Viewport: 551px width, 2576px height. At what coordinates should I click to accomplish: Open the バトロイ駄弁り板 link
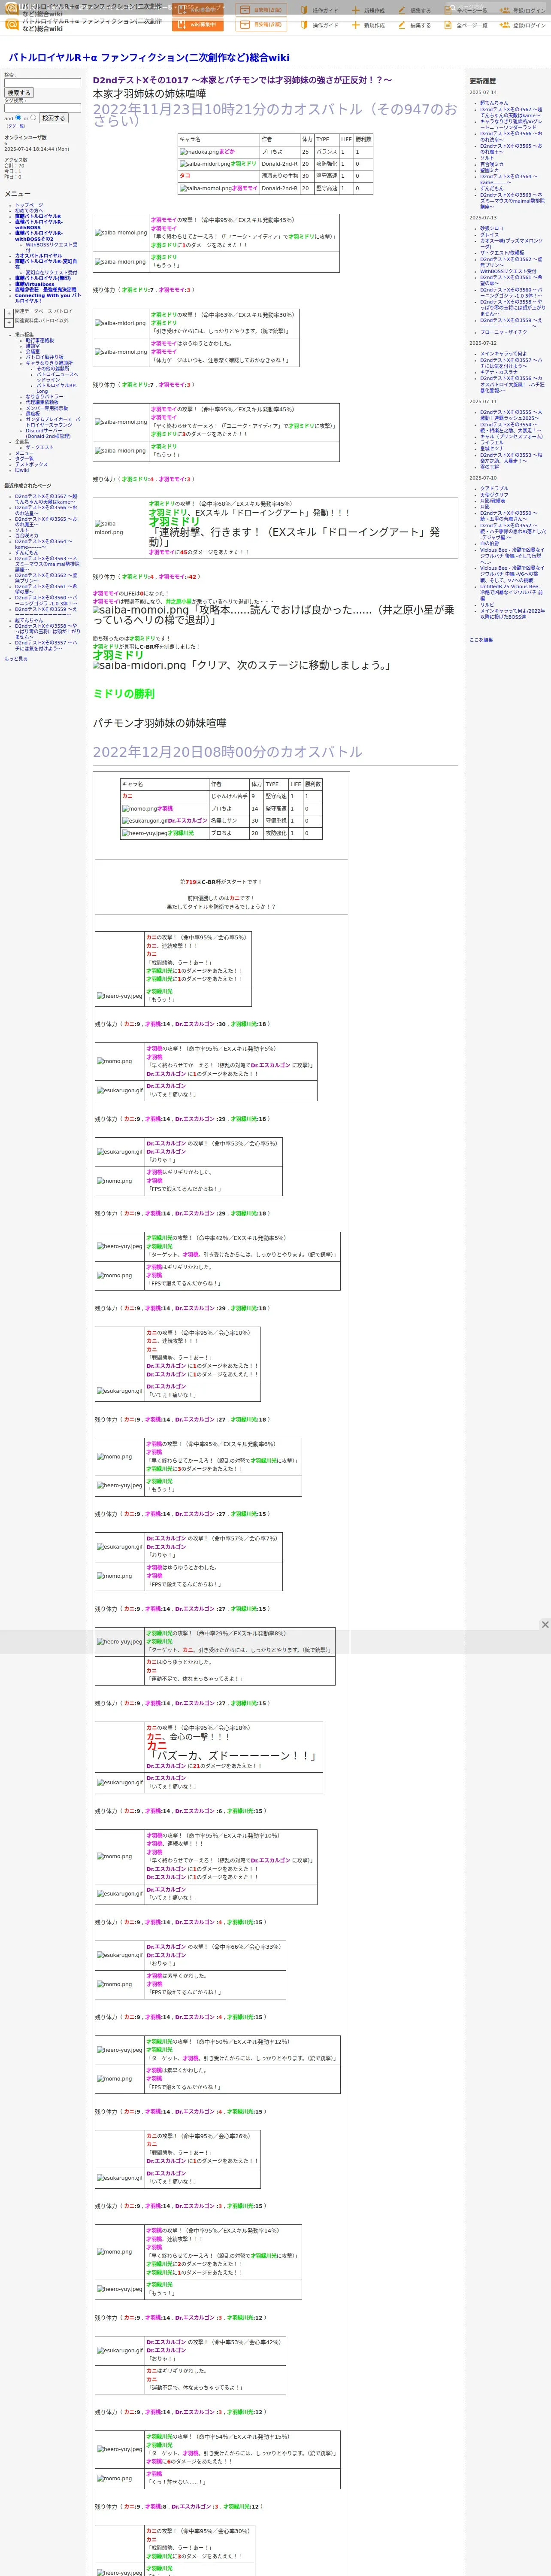(45, 357)
